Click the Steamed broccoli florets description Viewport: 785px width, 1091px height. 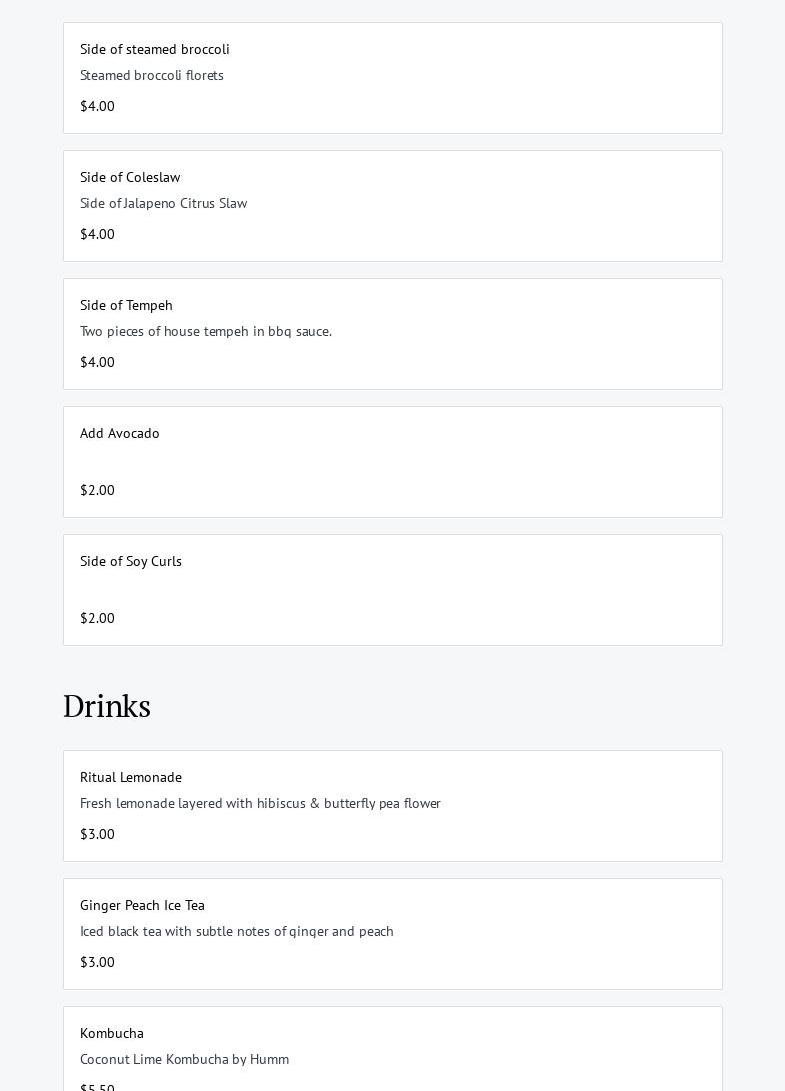point(152,75)
